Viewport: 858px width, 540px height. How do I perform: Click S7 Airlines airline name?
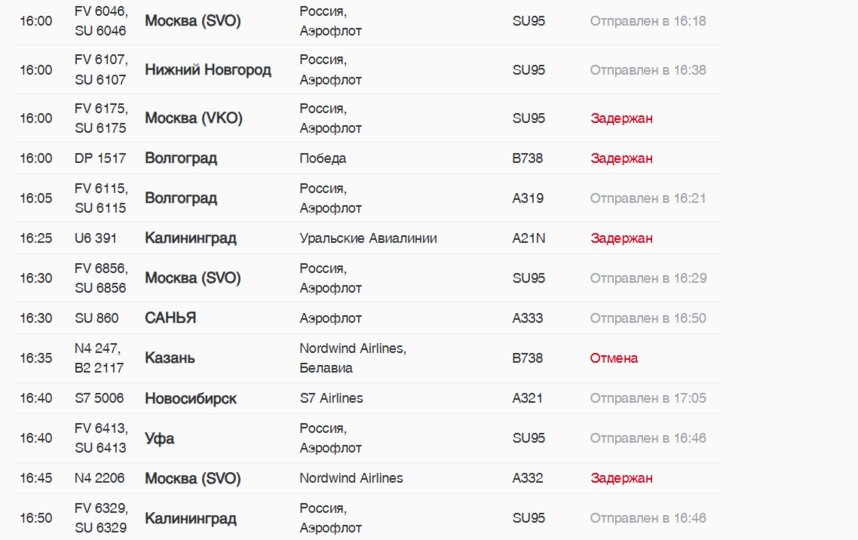(331, 398)
